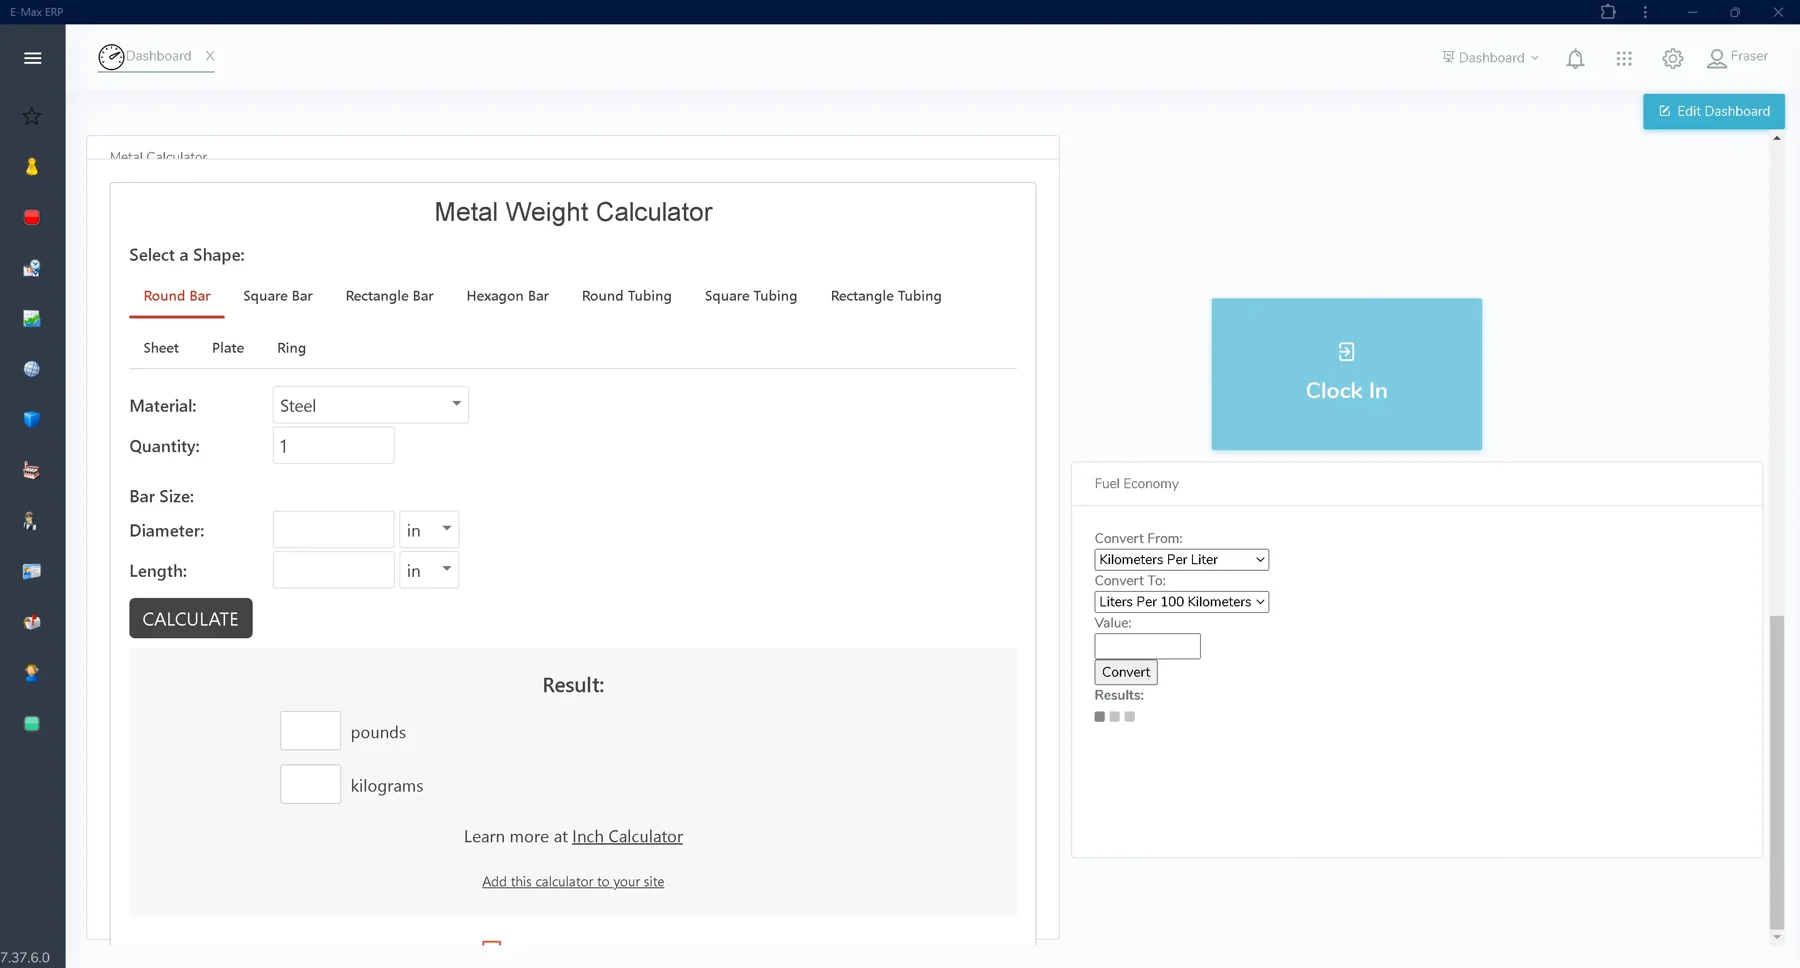Switch to the Sheet shape tab
The width and height of the screenshot is (1800, 968).
(161, 348)
